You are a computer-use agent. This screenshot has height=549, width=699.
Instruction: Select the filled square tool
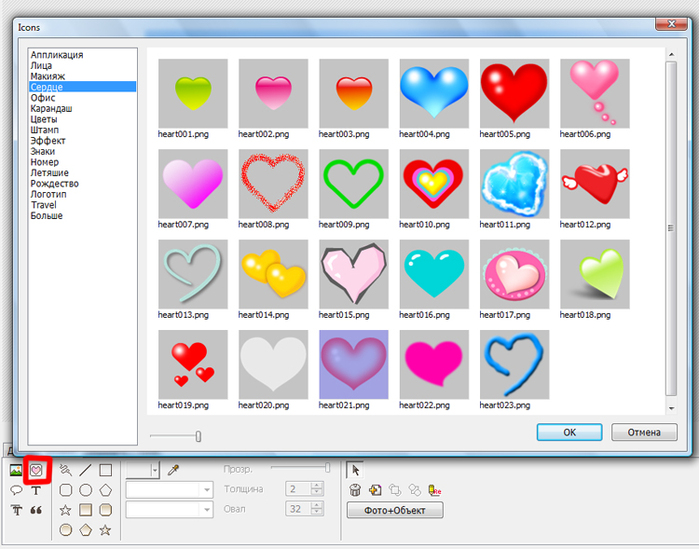coord(86,510)
